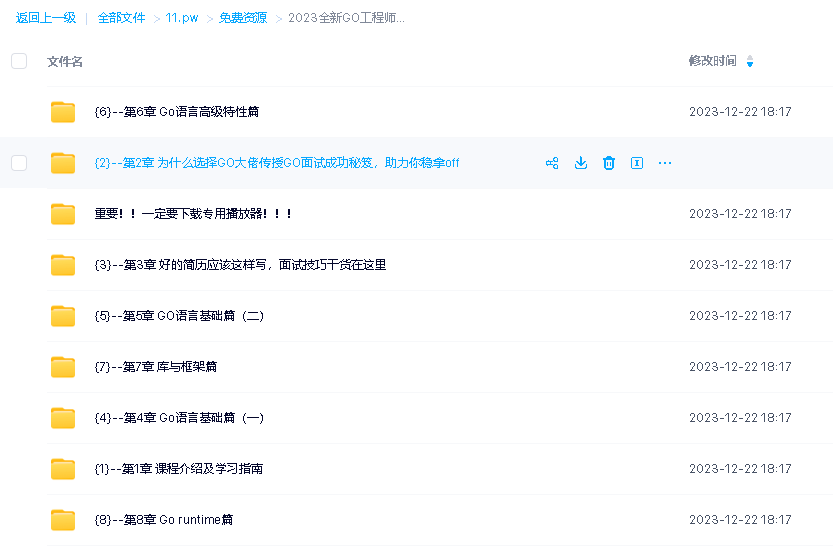Open 11.pw in the breadcrumb path

coord(182,18)
